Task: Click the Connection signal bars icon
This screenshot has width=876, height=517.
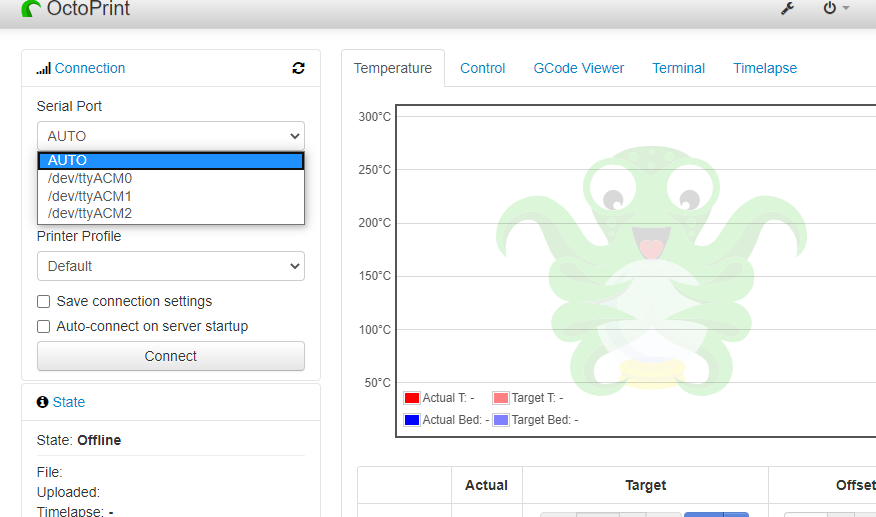Action: tap(44, 68)
